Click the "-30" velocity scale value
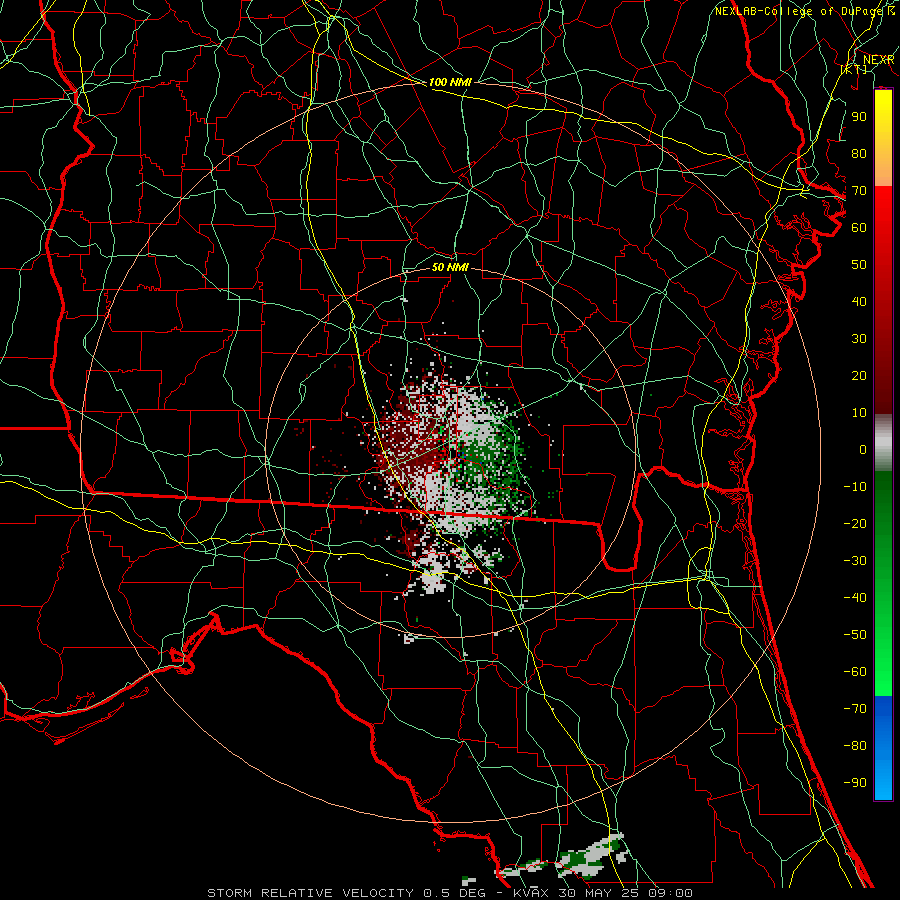The image size is (900, 900). coord(855,561)
